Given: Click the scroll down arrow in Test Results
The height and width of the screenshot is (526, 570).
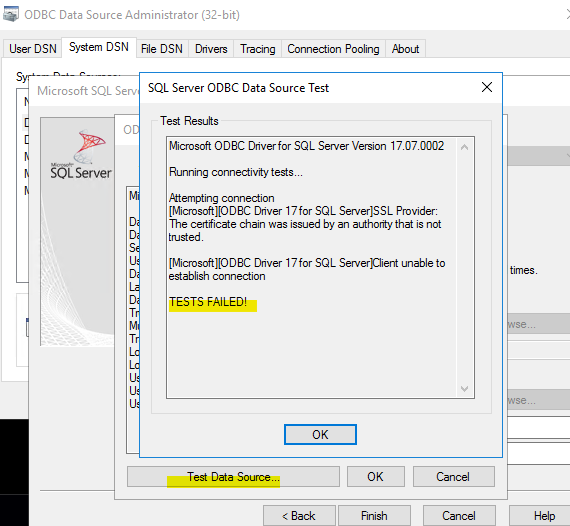Looking at the screenshot, I should tap(464, 389).
